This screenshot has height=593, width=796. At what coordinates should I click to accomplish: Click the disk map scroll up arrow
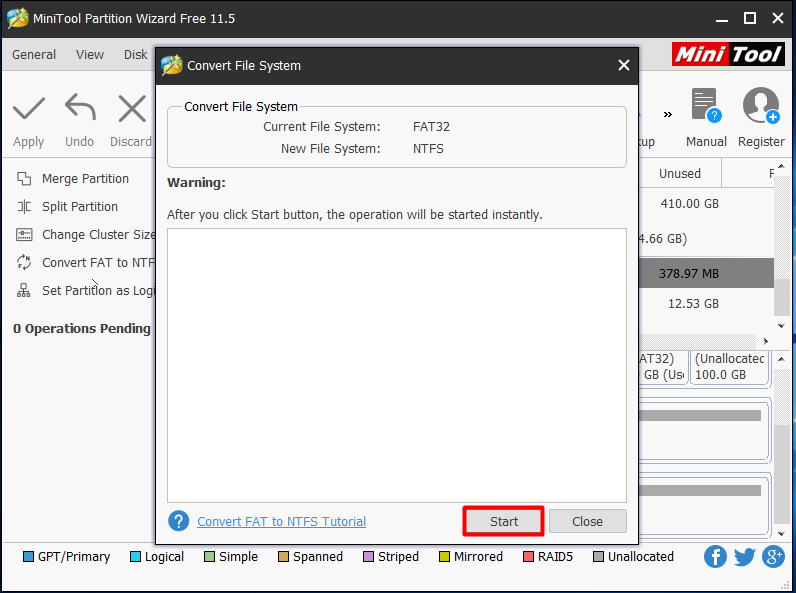tap(781, 359)
